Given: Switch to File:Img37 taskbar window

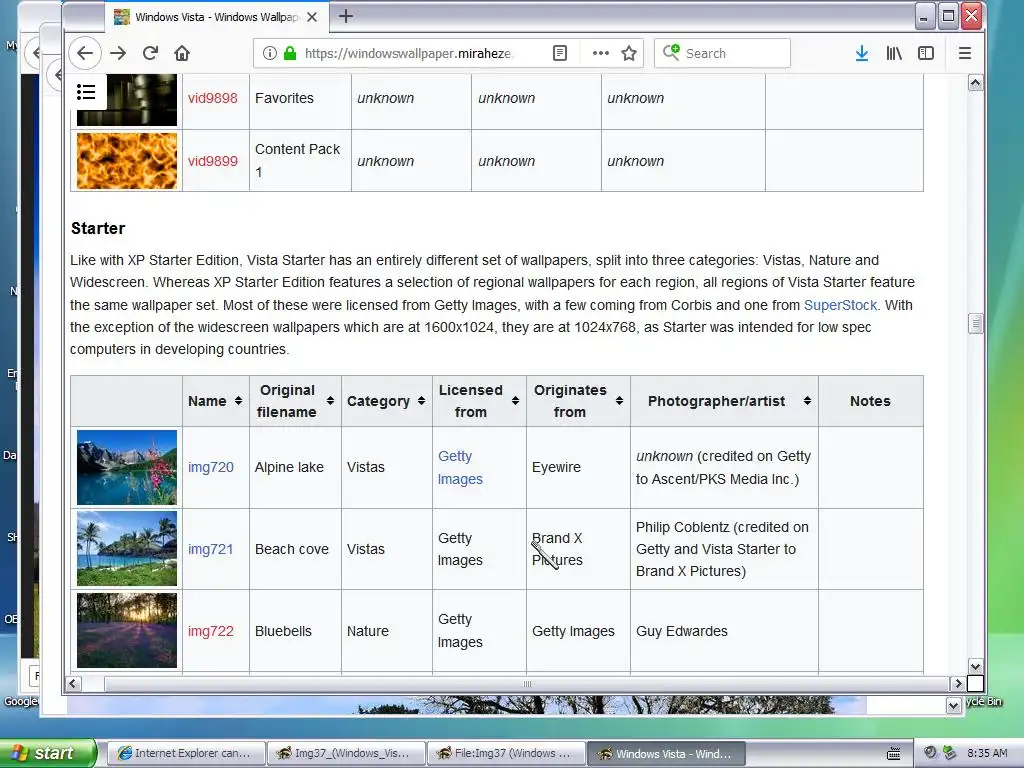Looking at the screenshot, I should [506, 753].
